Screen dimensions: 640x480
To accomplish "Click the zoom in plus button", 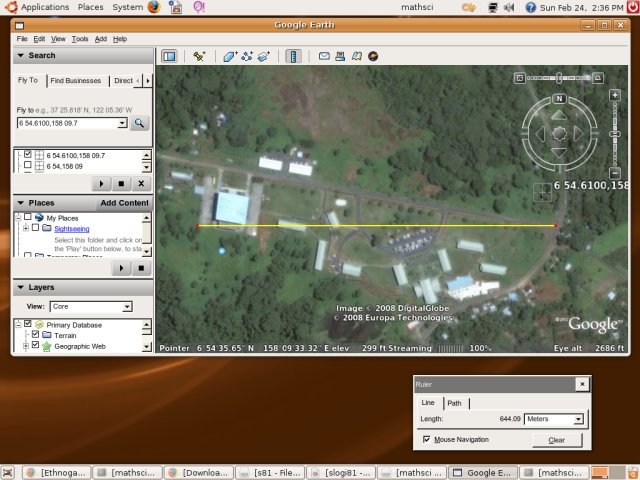I will coord(615,95).
